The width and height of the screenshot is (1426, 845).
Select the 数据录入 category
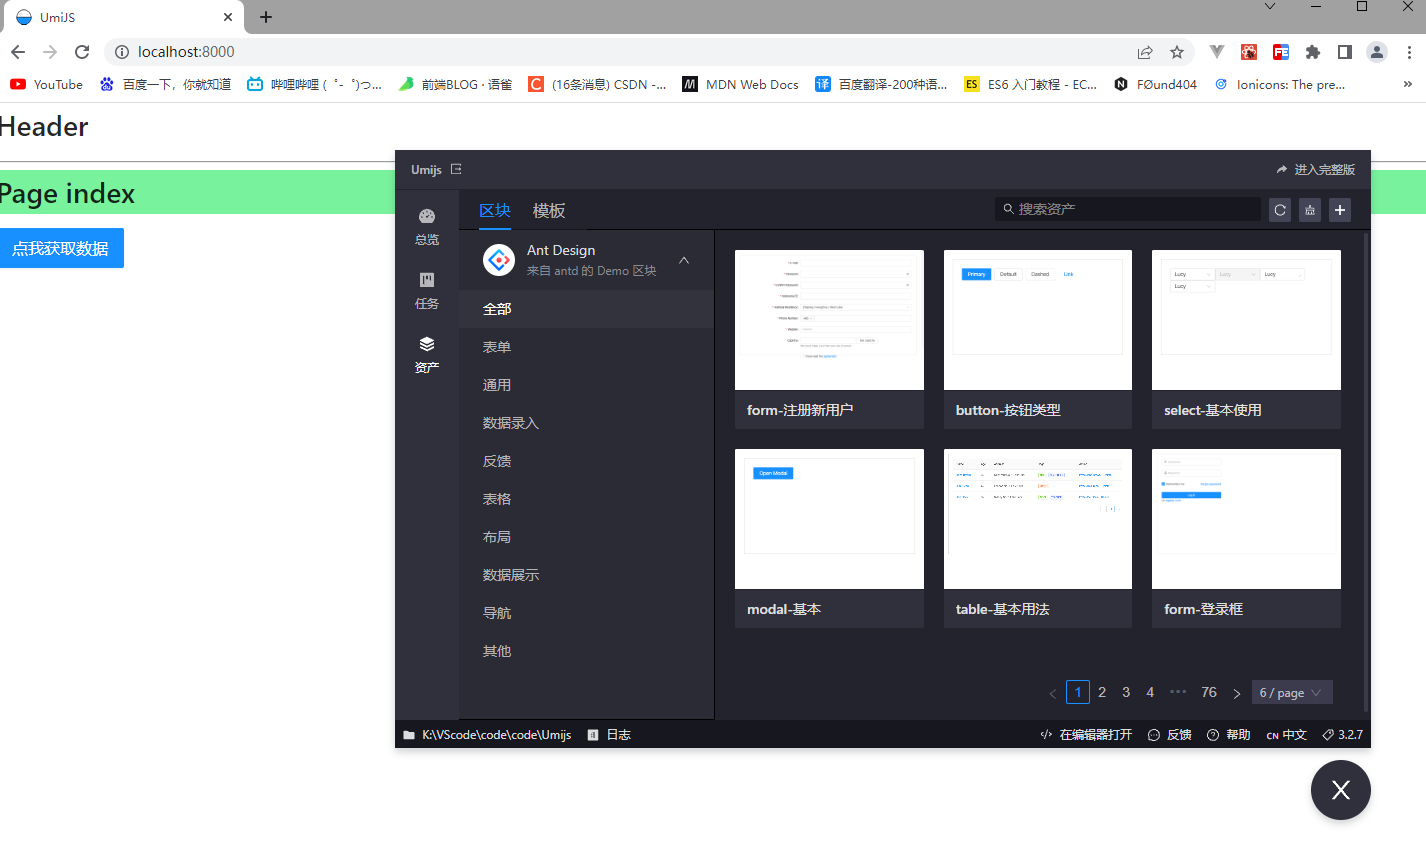pos(586,423)
